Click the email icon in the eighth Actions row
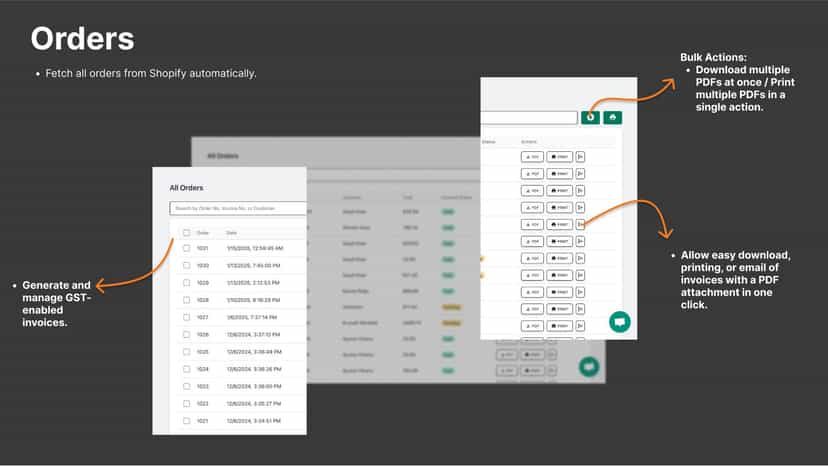Screen dimensions: 828x466 pyautogui.click(x=580, y=275)
